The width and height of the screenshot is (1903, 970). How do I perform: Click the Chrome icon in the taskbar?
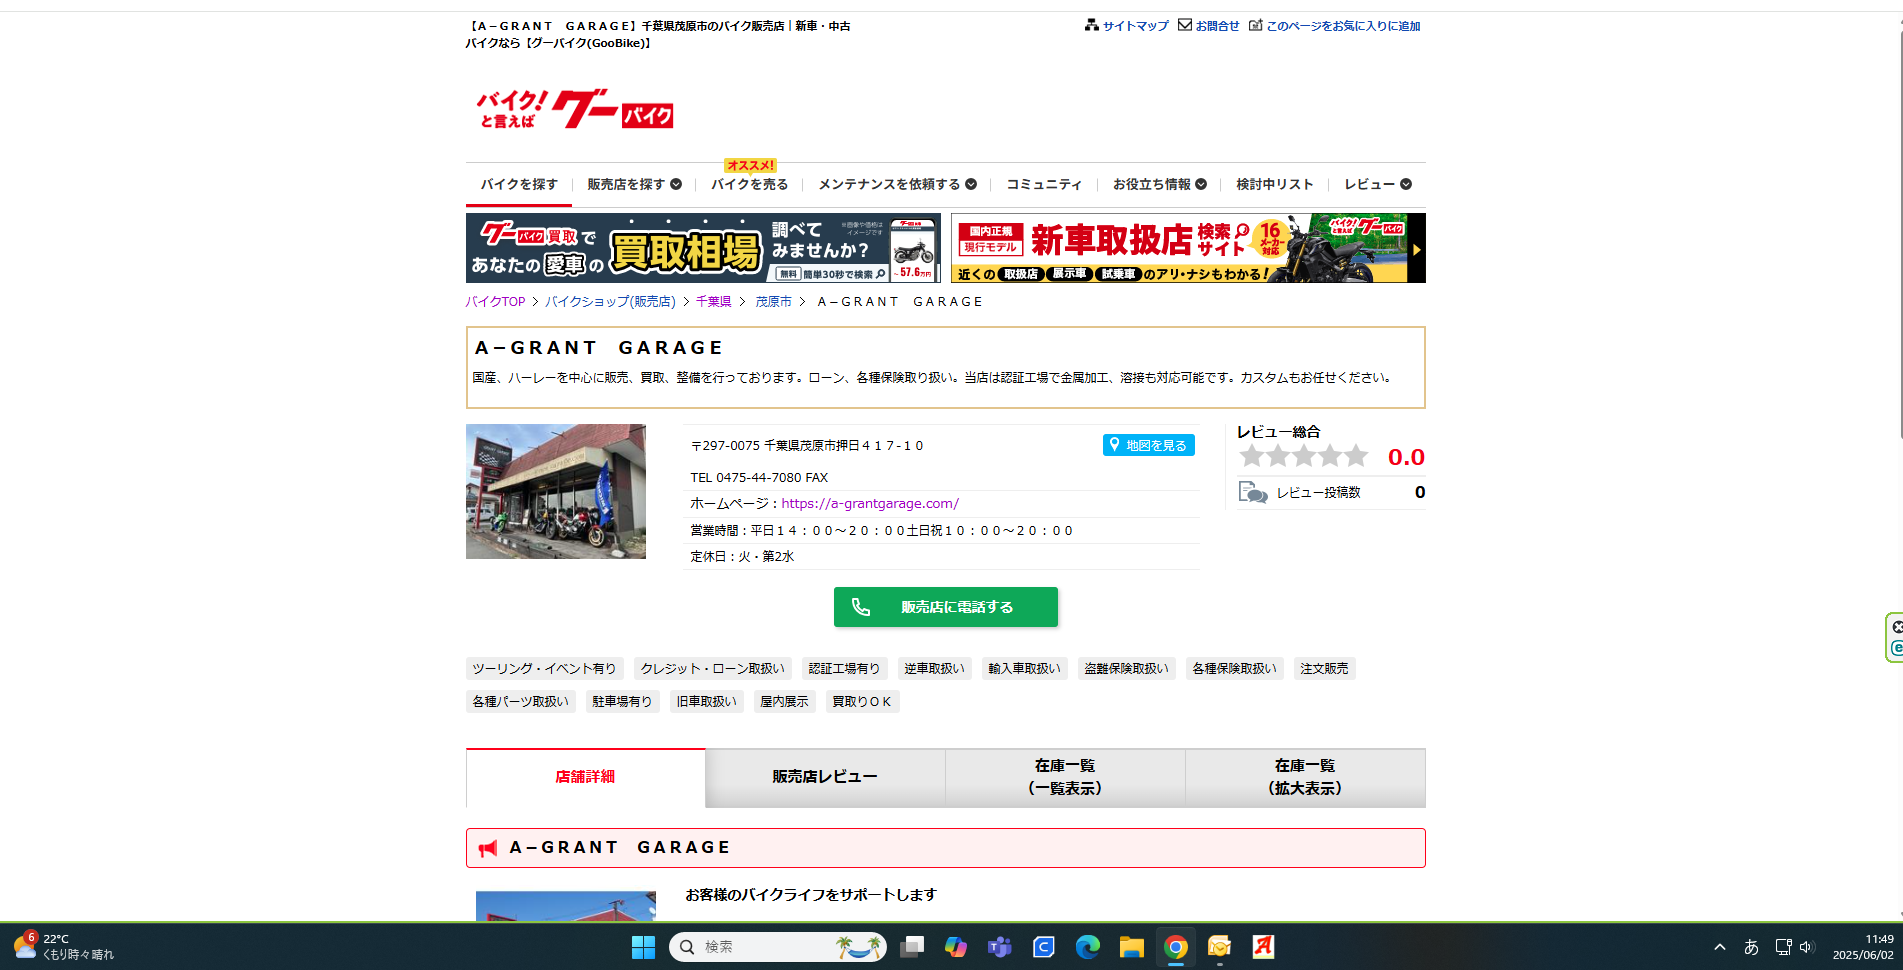pos(1176,947)
